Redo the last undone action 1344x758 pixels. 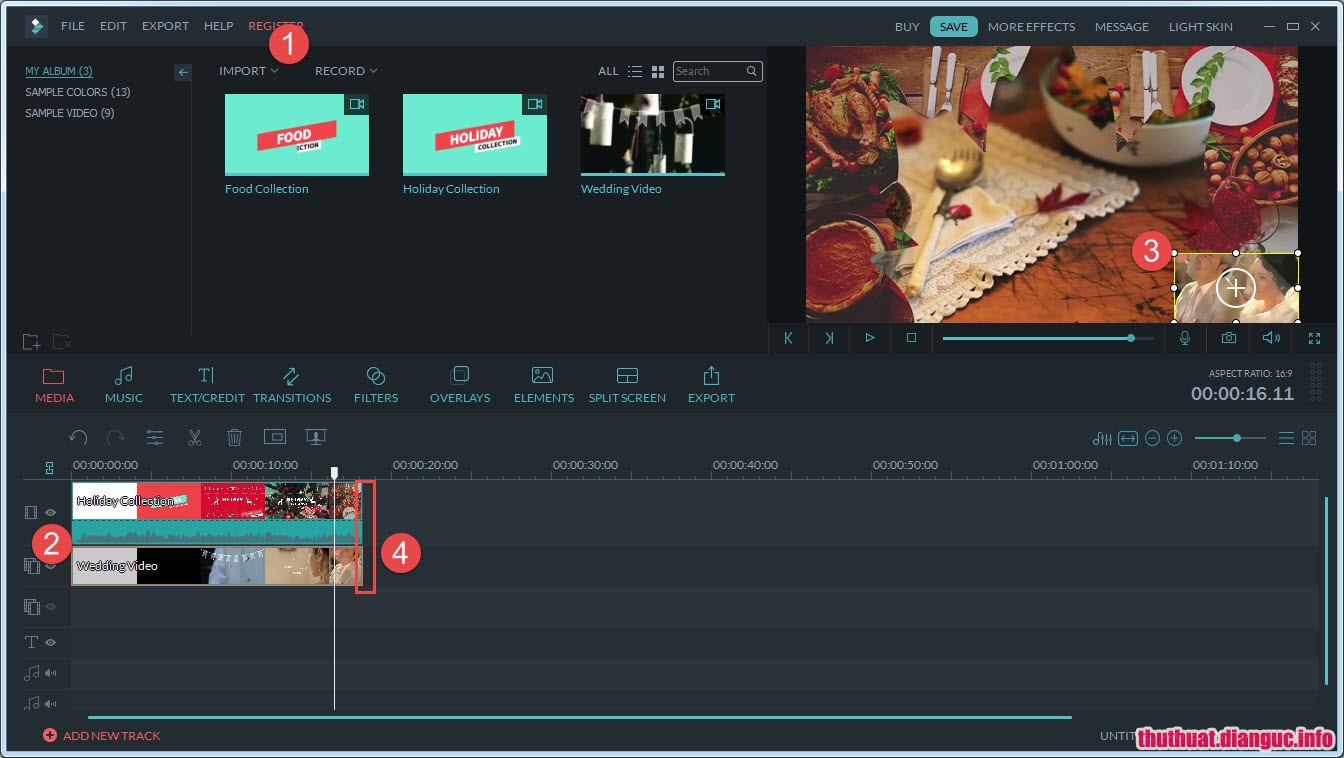[116, 437]
